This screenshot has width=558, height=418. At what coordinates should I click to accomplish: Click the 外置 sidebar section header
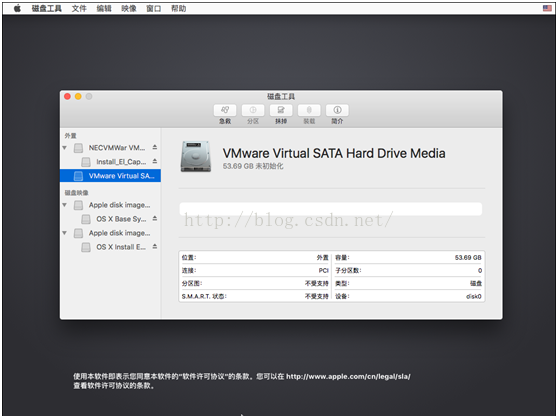(70, 136)
